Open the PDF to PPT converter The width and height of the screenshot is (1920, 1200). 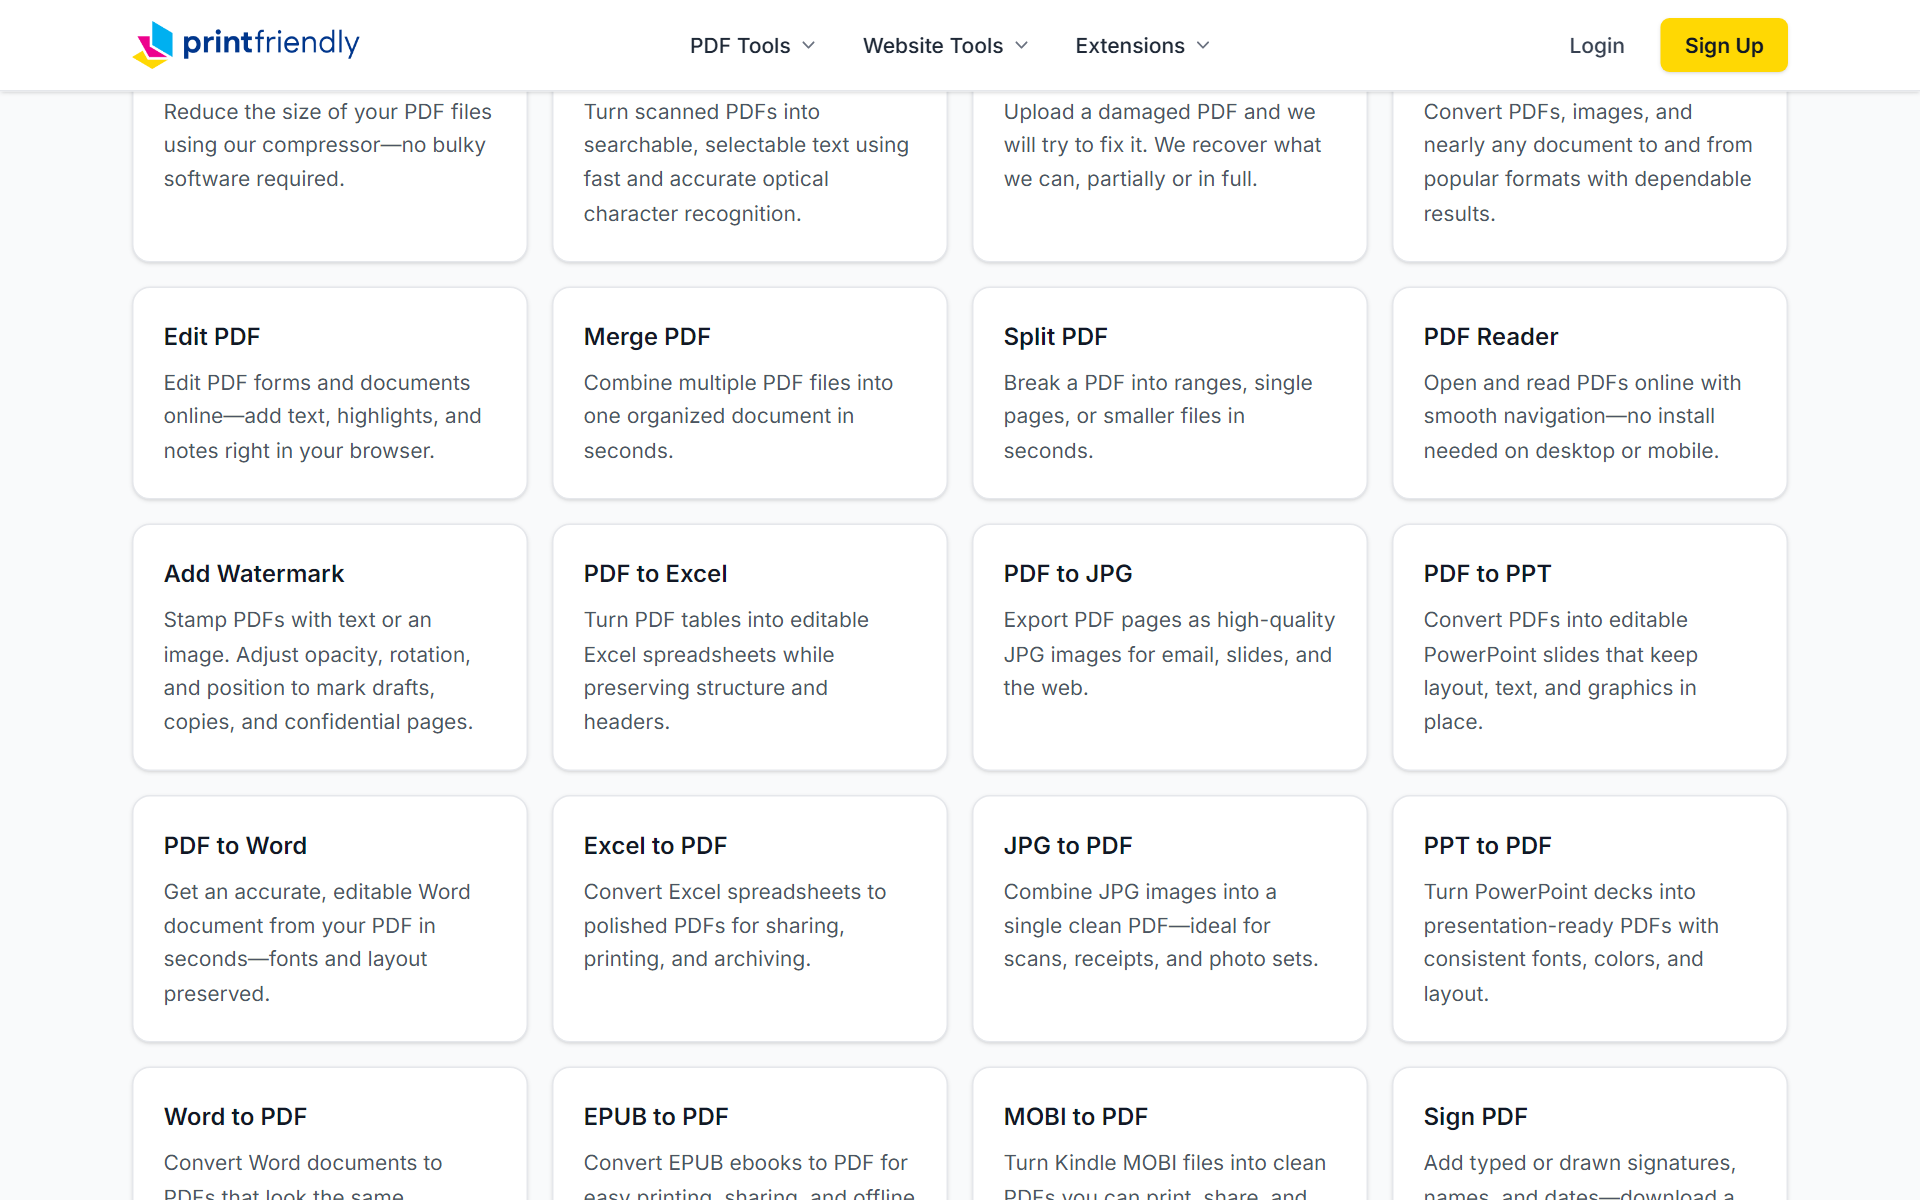1590,647
